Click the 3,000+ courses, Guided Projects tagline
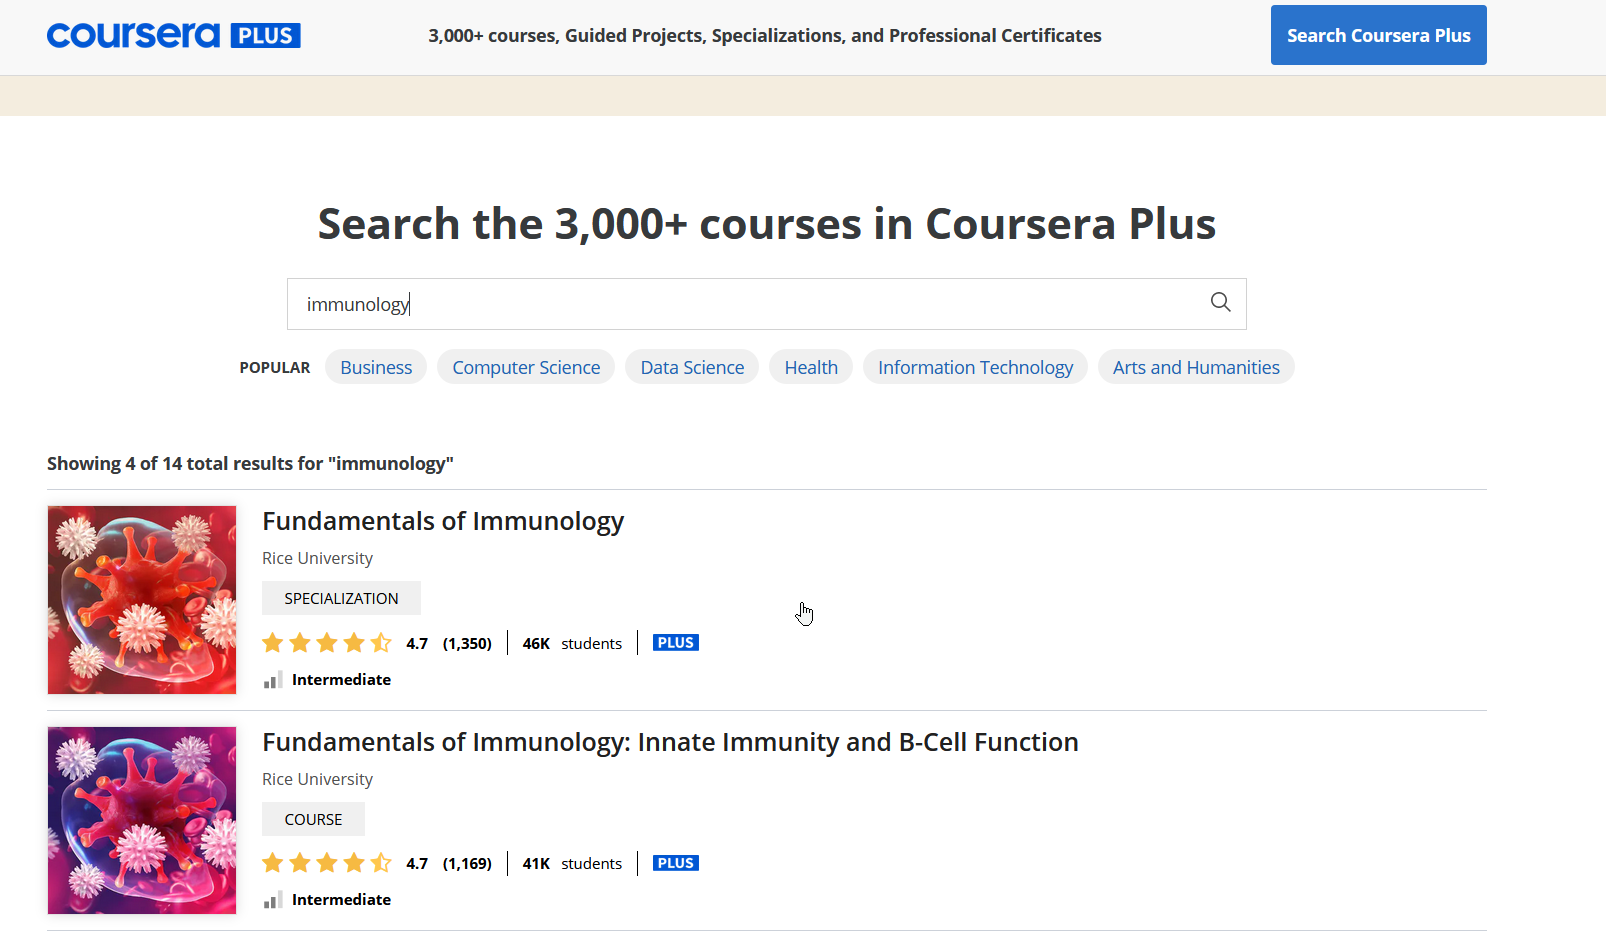Image resolution: width=1606 pixels, height=932 pixels. [765, 36]
